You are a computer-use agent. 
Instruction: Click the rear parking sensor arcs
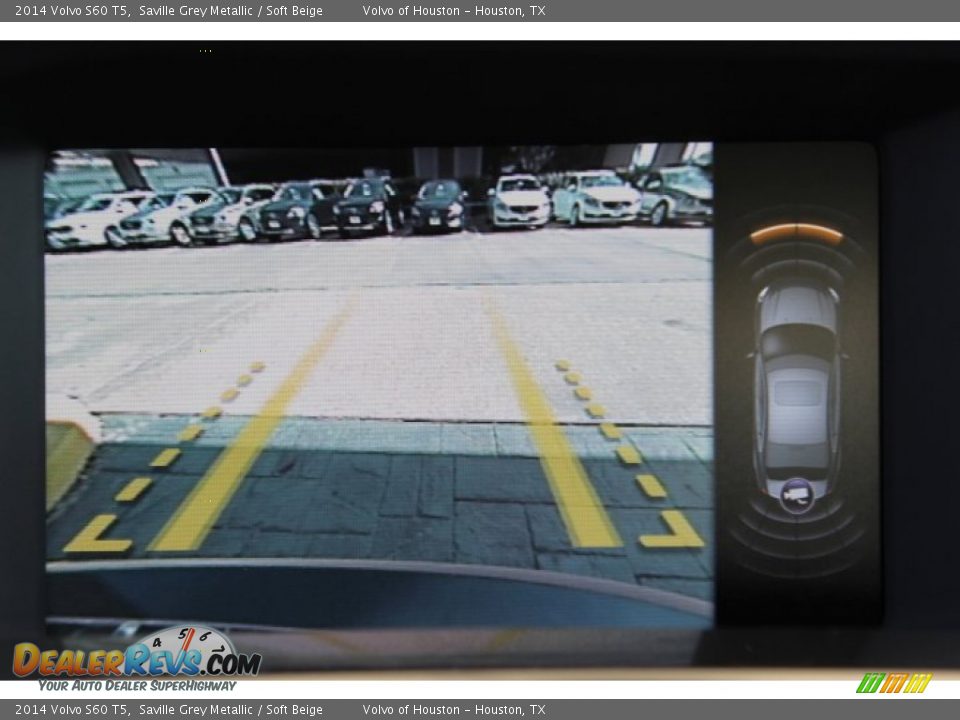coord(796,540)
